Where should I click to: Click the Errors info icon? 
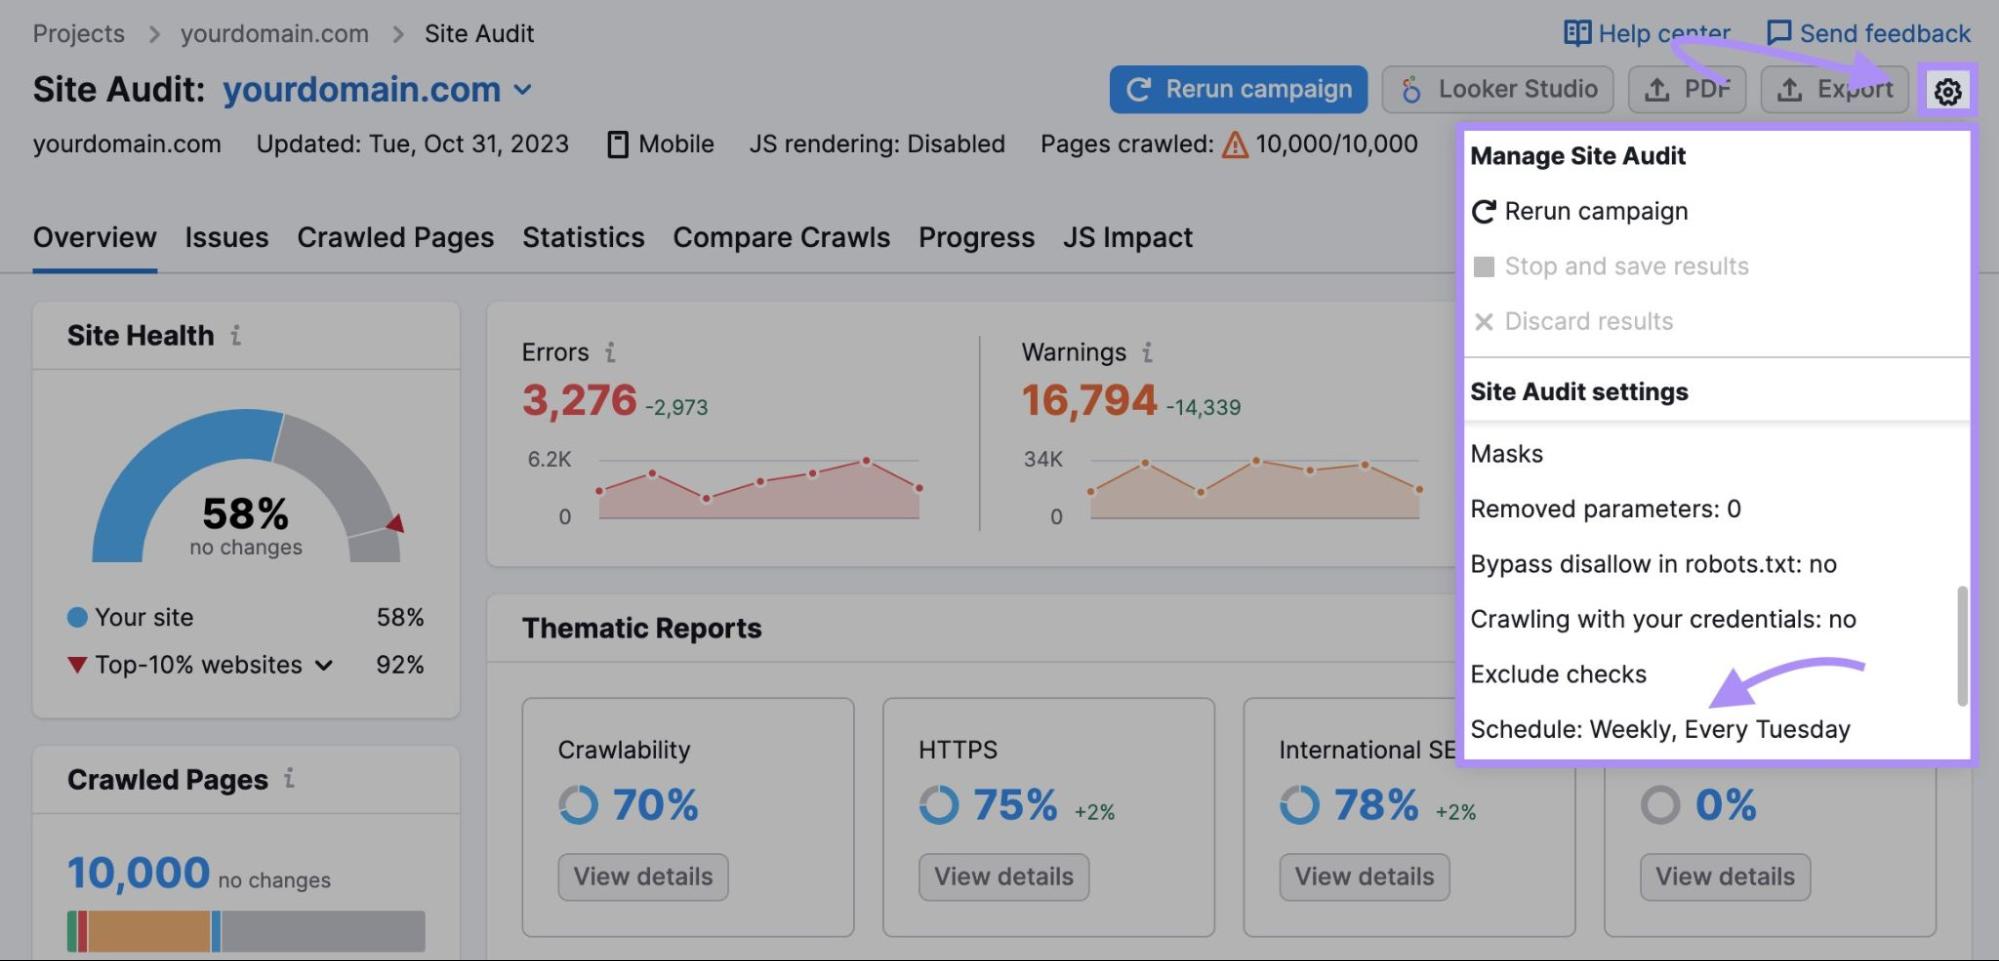click(x=610, y=352)
